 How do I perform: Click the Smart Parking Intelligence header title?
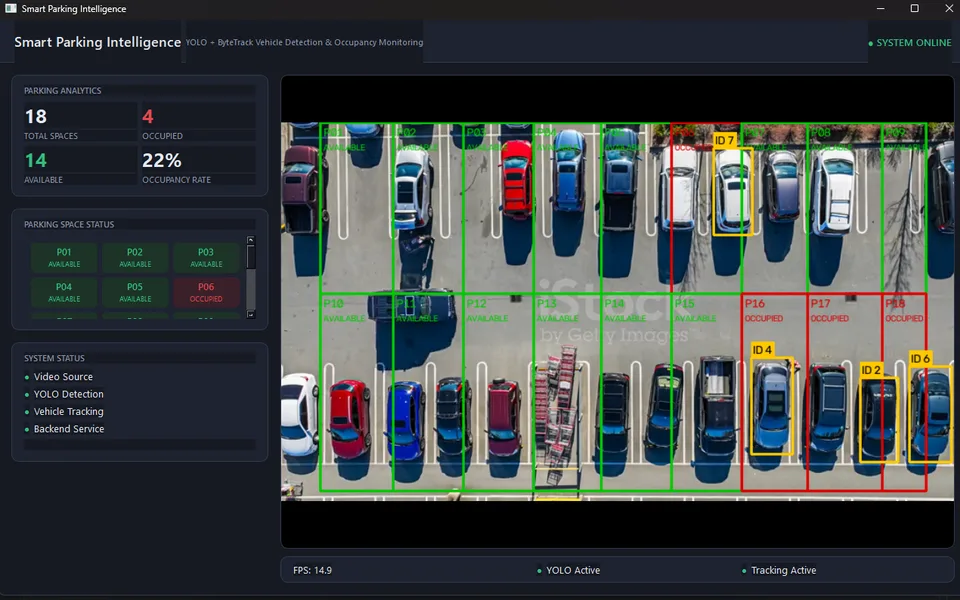tap(97, 42)
